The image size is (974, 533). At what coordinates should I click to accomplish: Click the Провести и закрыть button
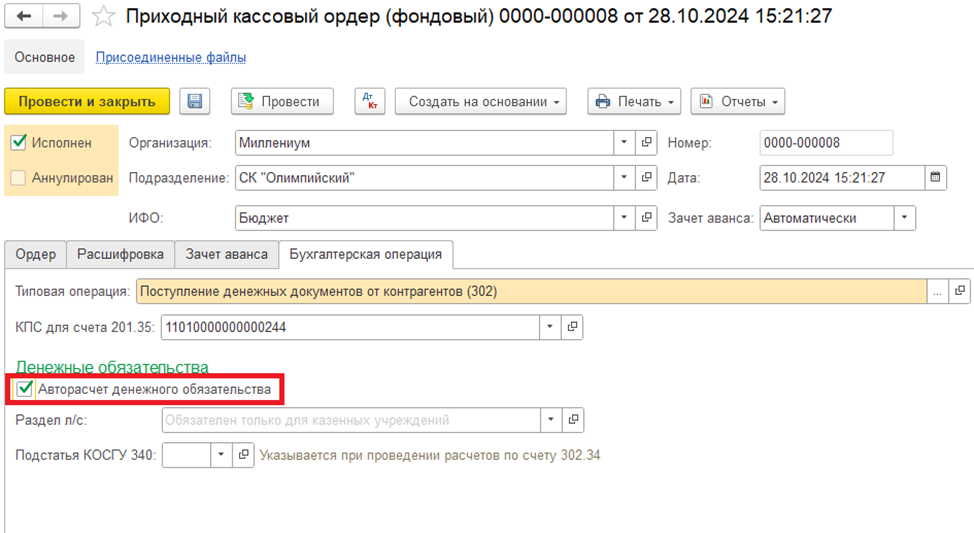[x=87, y=101]
